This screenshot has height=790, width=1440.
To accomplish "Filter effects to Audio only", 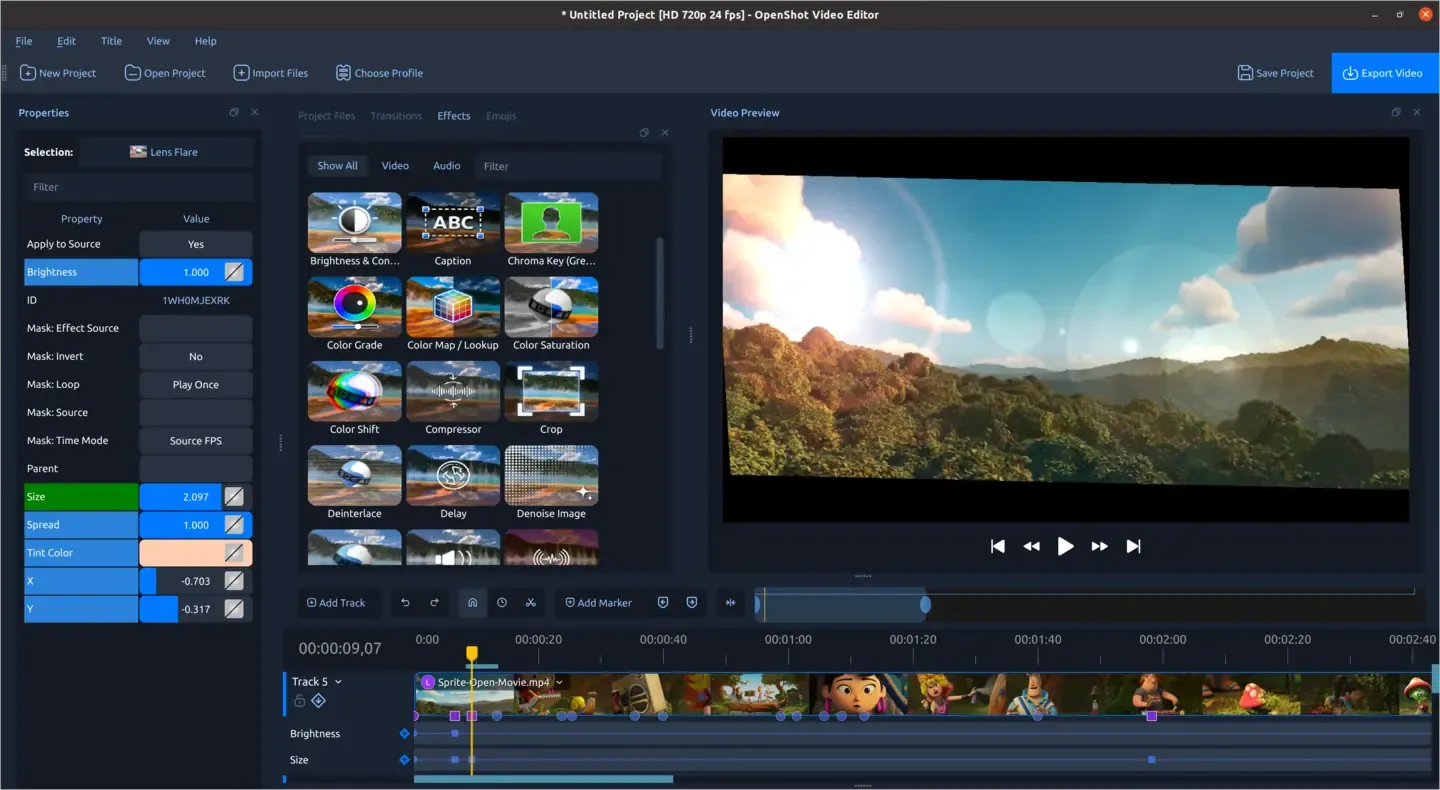I will coord(447,166).
